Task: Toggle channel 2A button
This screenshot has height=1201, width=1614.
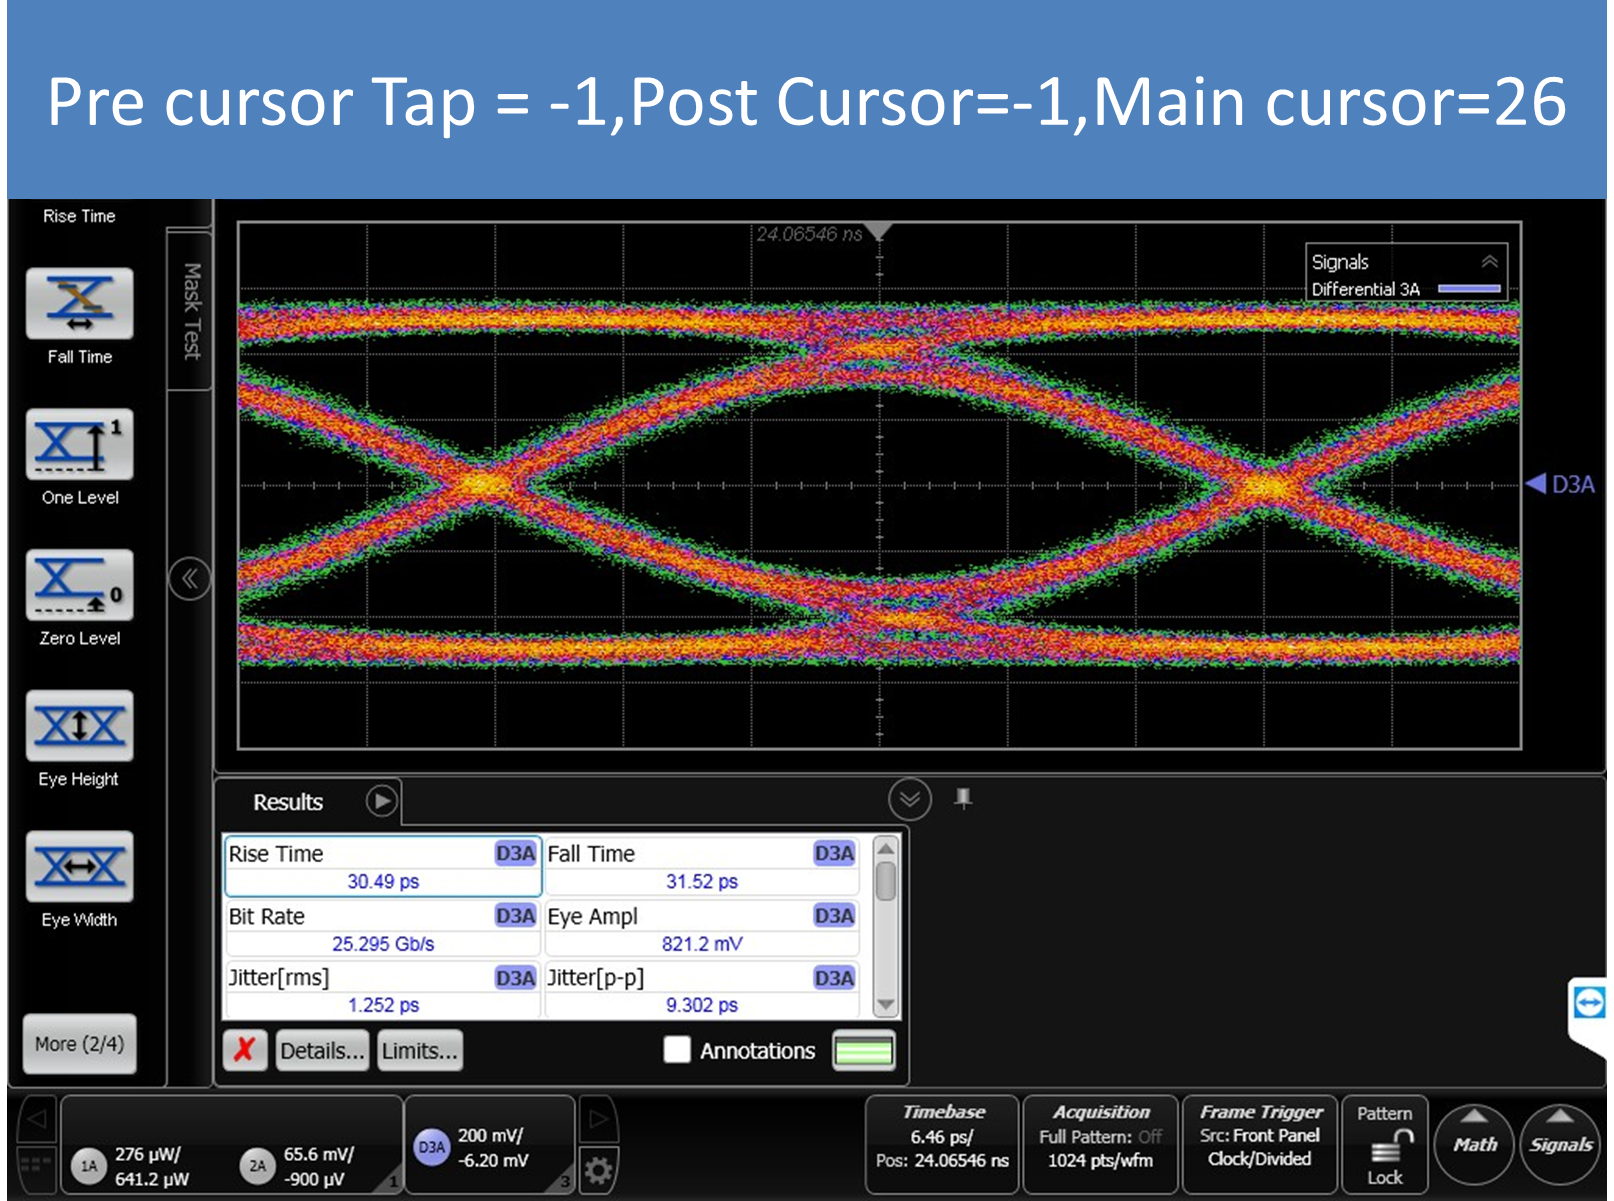Action: (257, 1165)
